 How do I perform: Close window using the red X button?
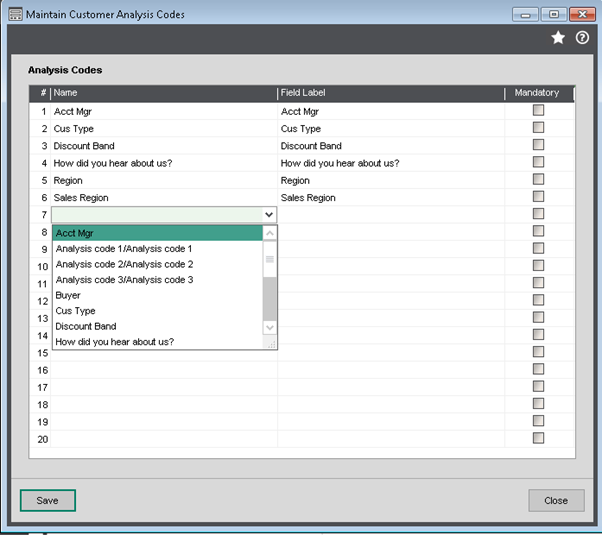pyautogui.click(x=582, y=15)
